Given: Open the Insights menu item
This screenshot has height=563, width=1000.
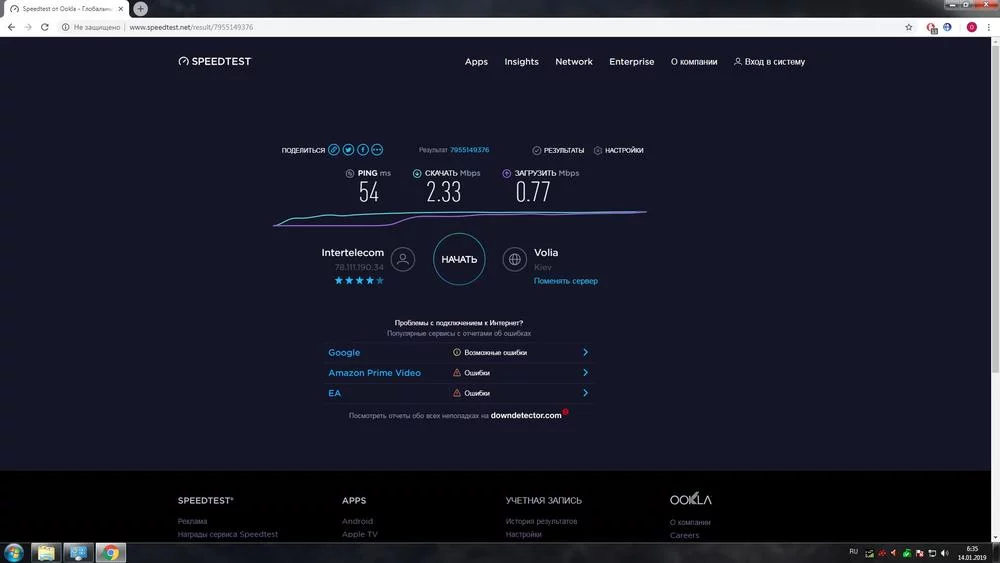Looking at the screenshot, I should (521, 62).
